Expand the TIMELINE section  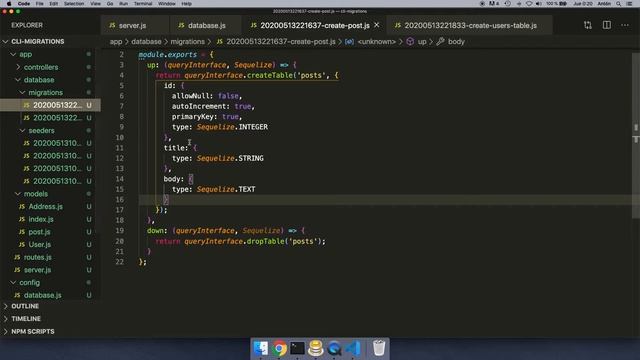[50, 319]
